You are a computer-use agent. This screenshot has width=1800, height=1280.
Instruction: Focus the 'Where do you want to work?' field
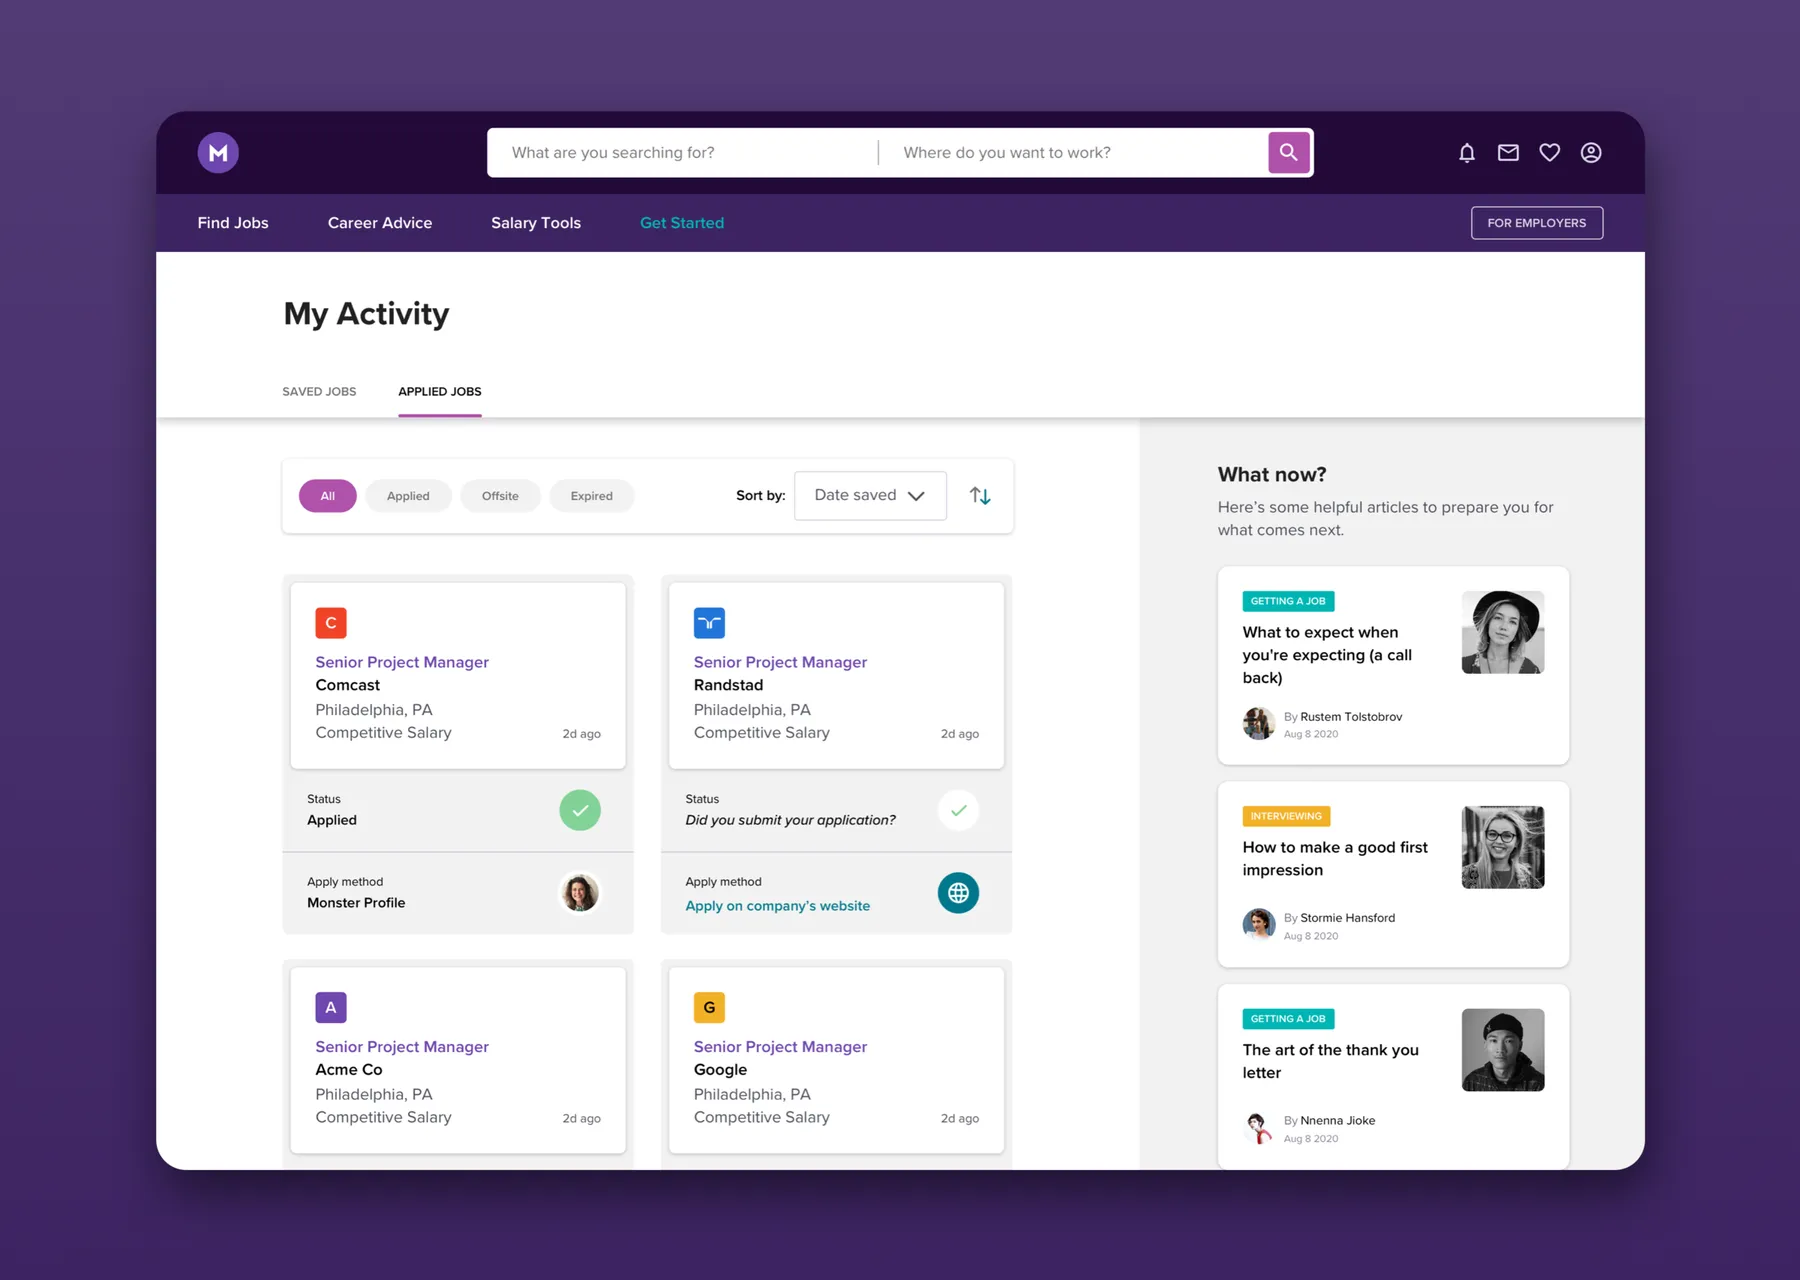tap(1074, 153)
